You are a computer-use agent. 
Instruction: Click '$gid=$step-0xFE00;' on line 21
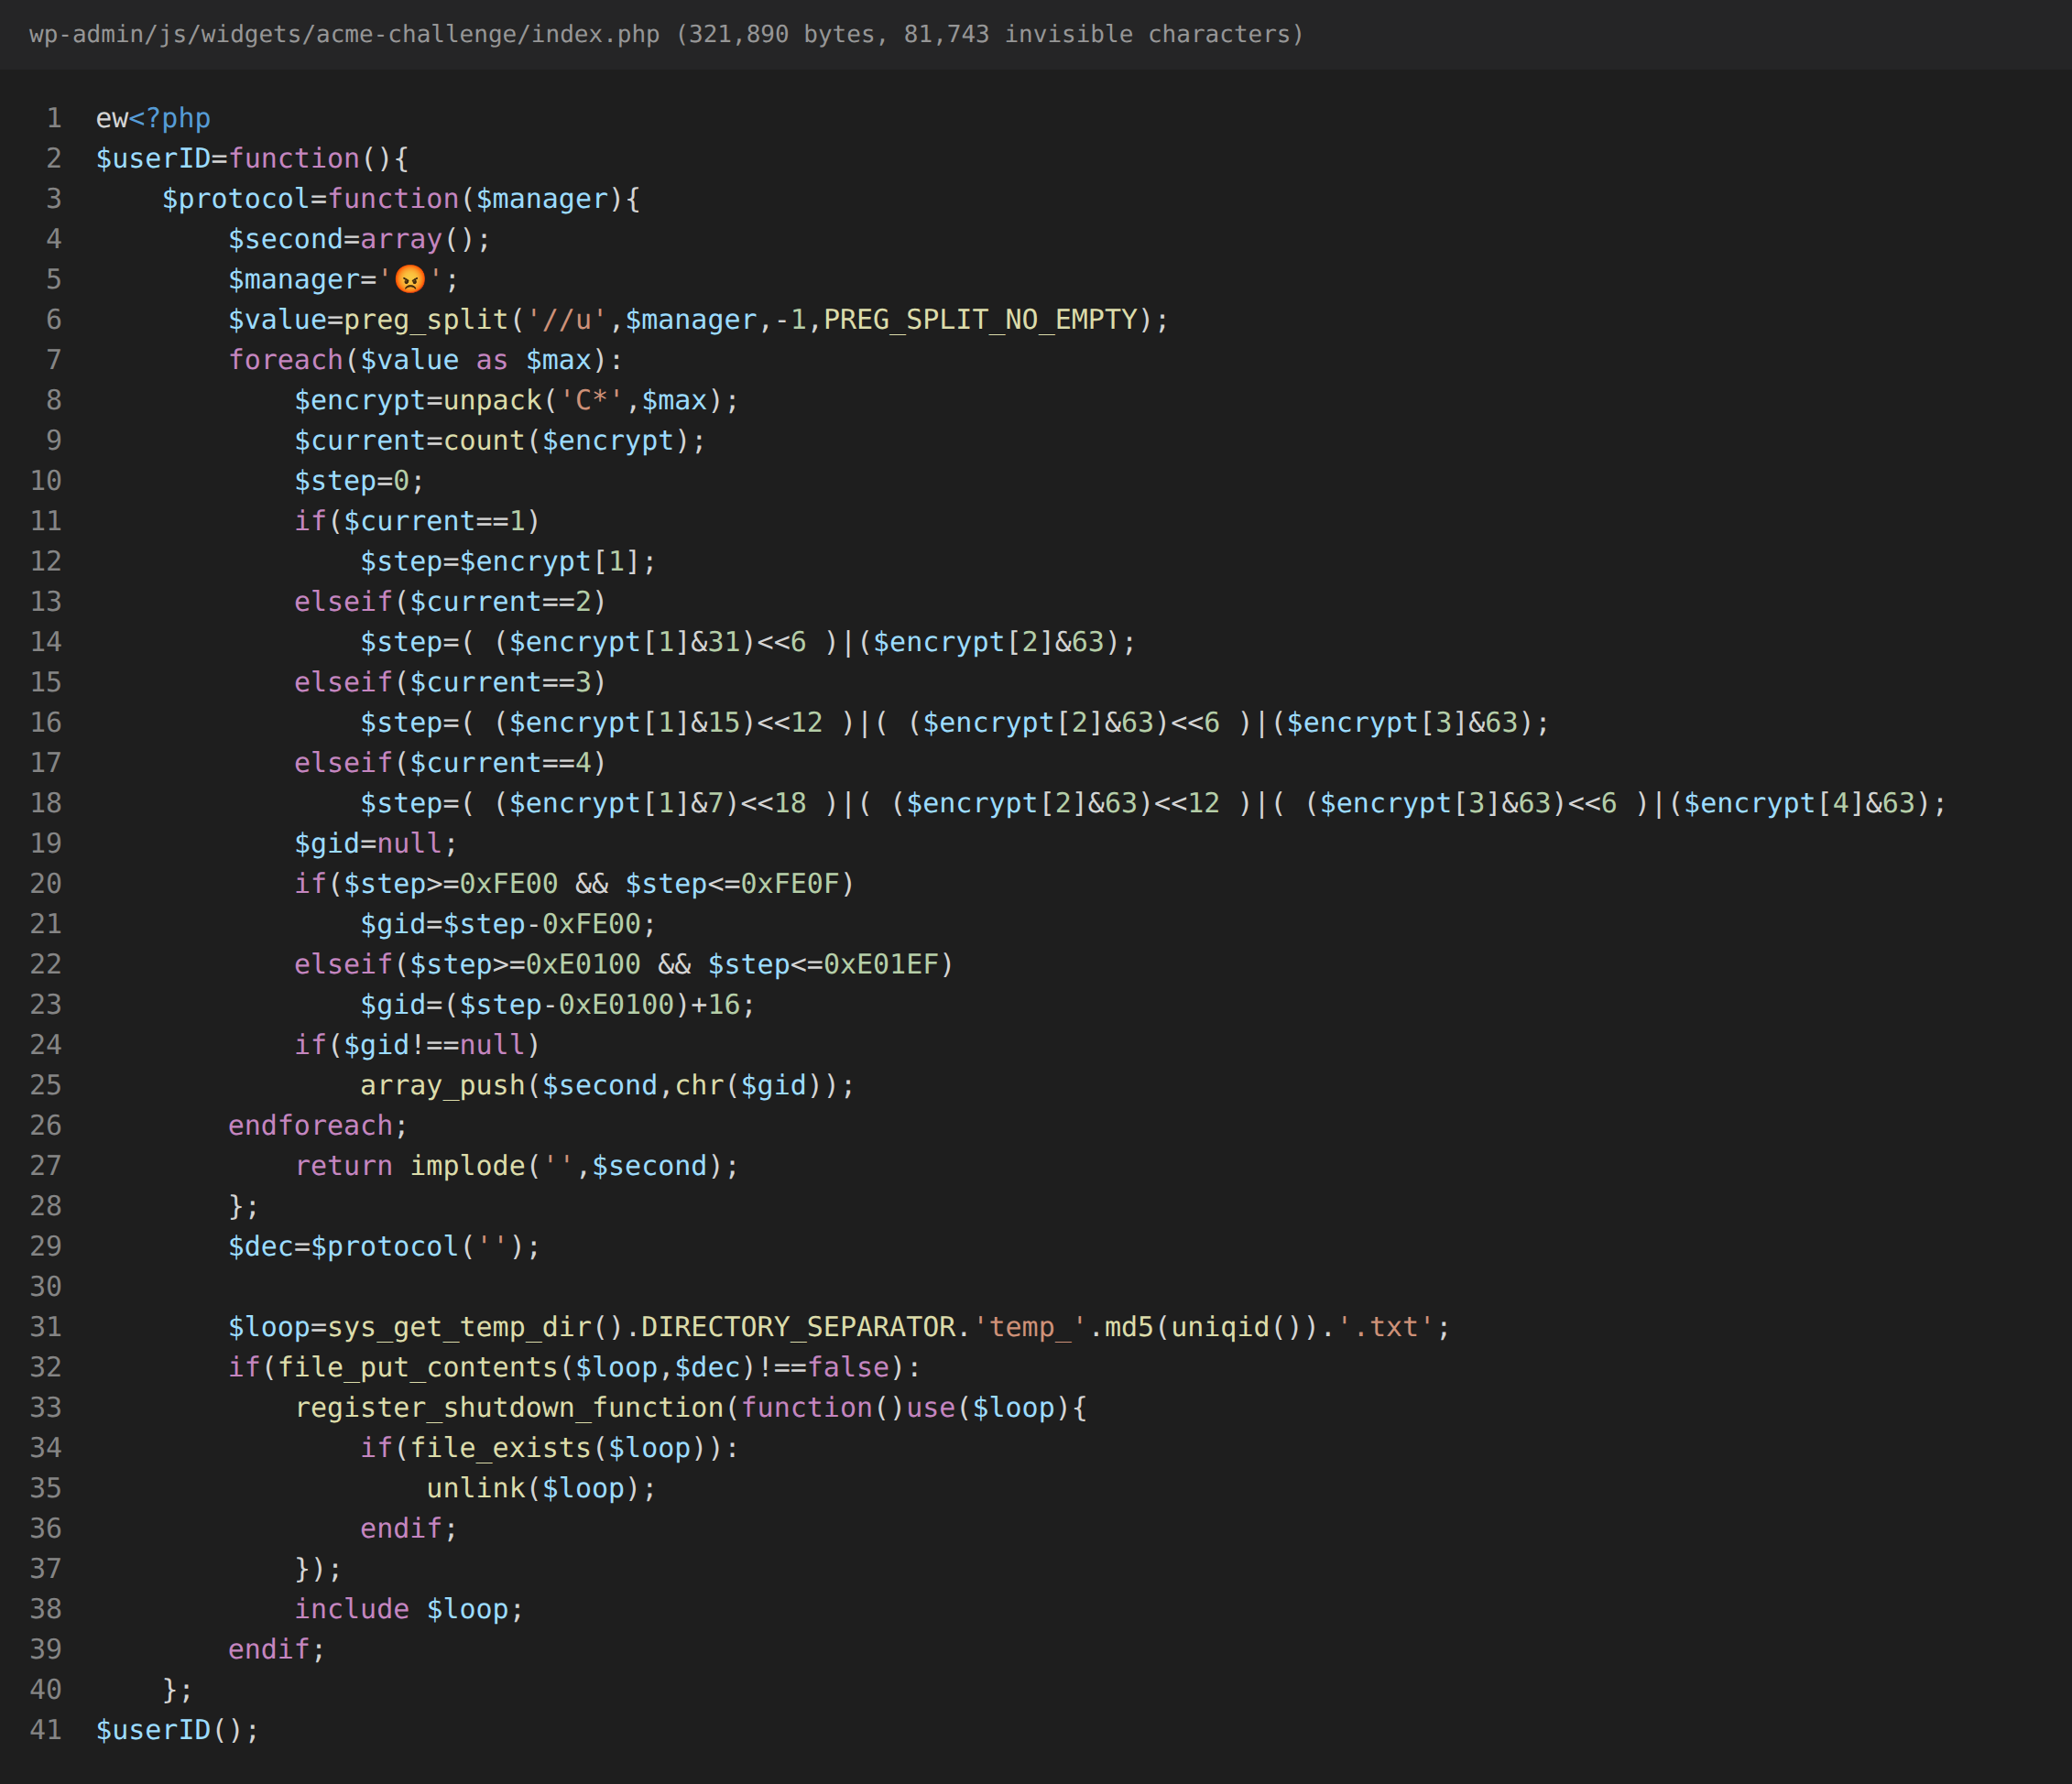click(x=509, y=924)
